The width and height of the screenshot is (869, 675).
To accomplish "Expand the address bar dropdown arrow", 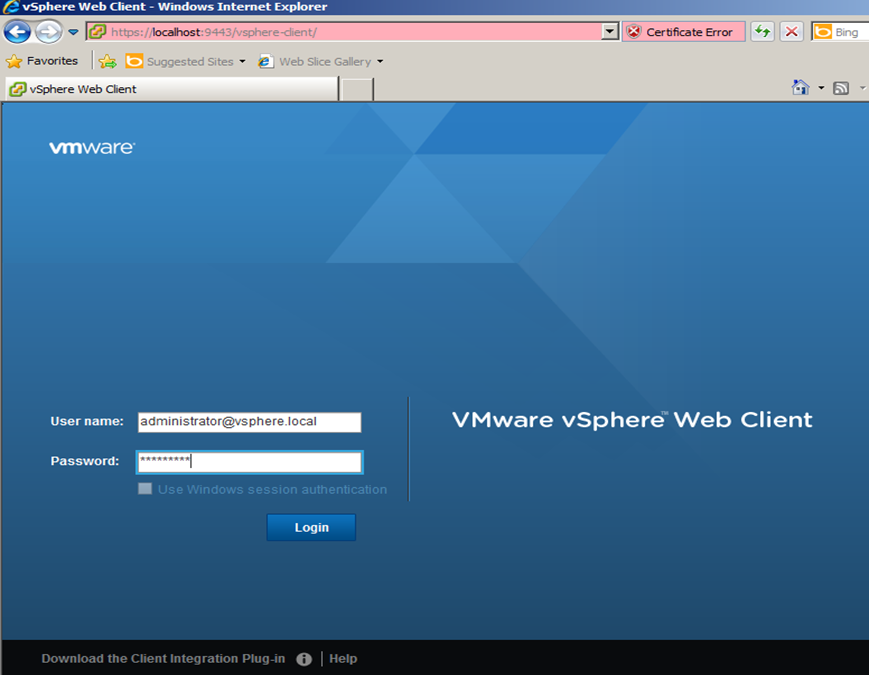I will (610, 32).
